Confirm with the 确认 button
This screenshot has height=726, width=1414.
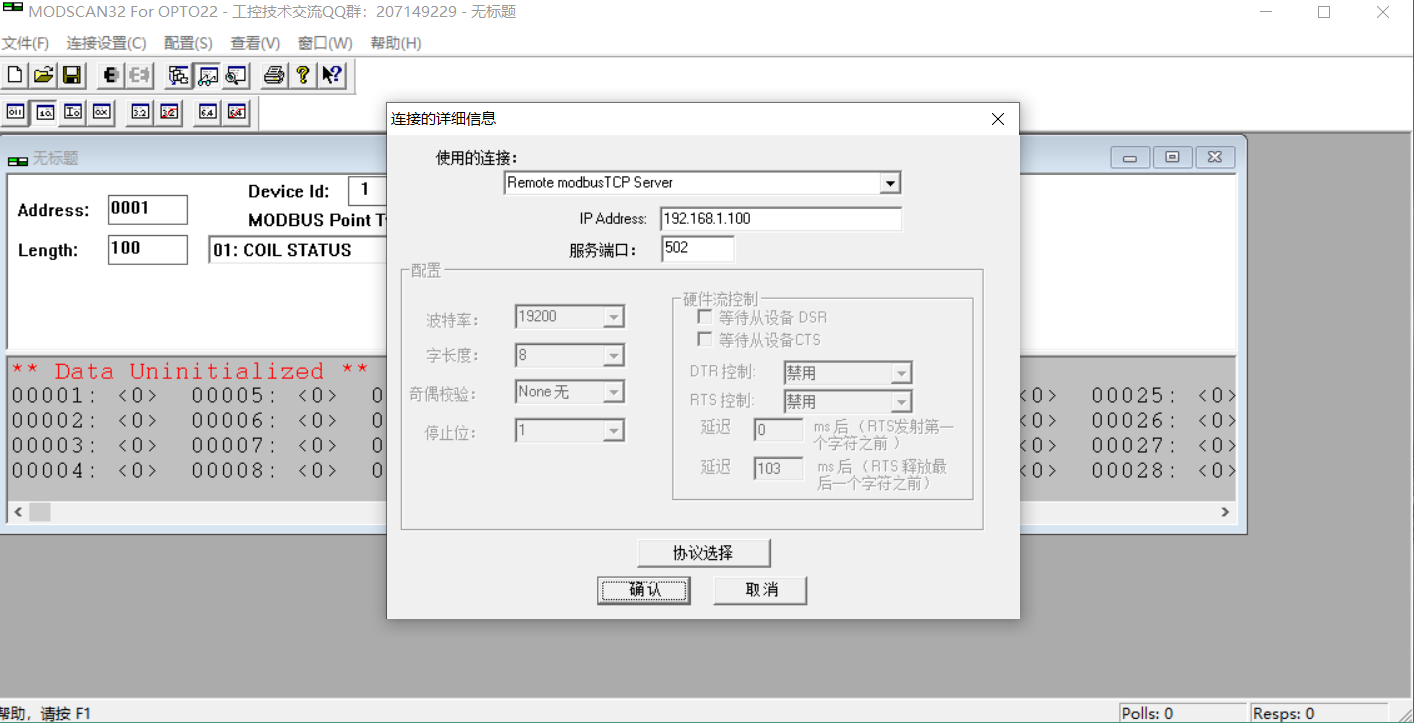644,590
